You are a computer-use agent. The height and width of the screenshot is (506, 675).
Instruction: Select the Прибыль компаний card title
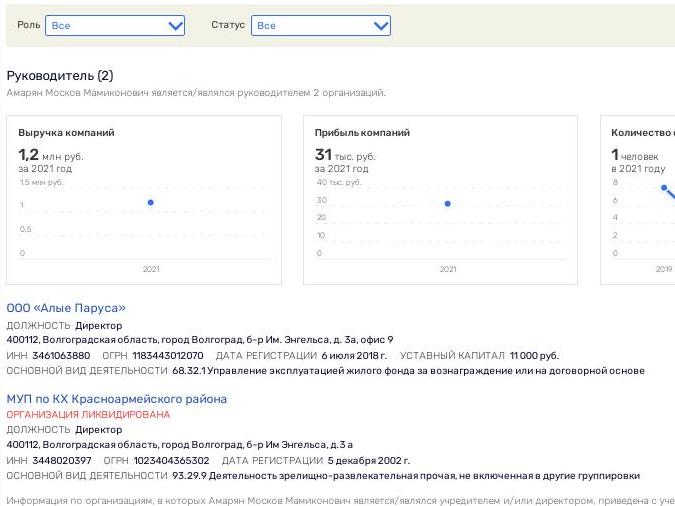point(362,133)
